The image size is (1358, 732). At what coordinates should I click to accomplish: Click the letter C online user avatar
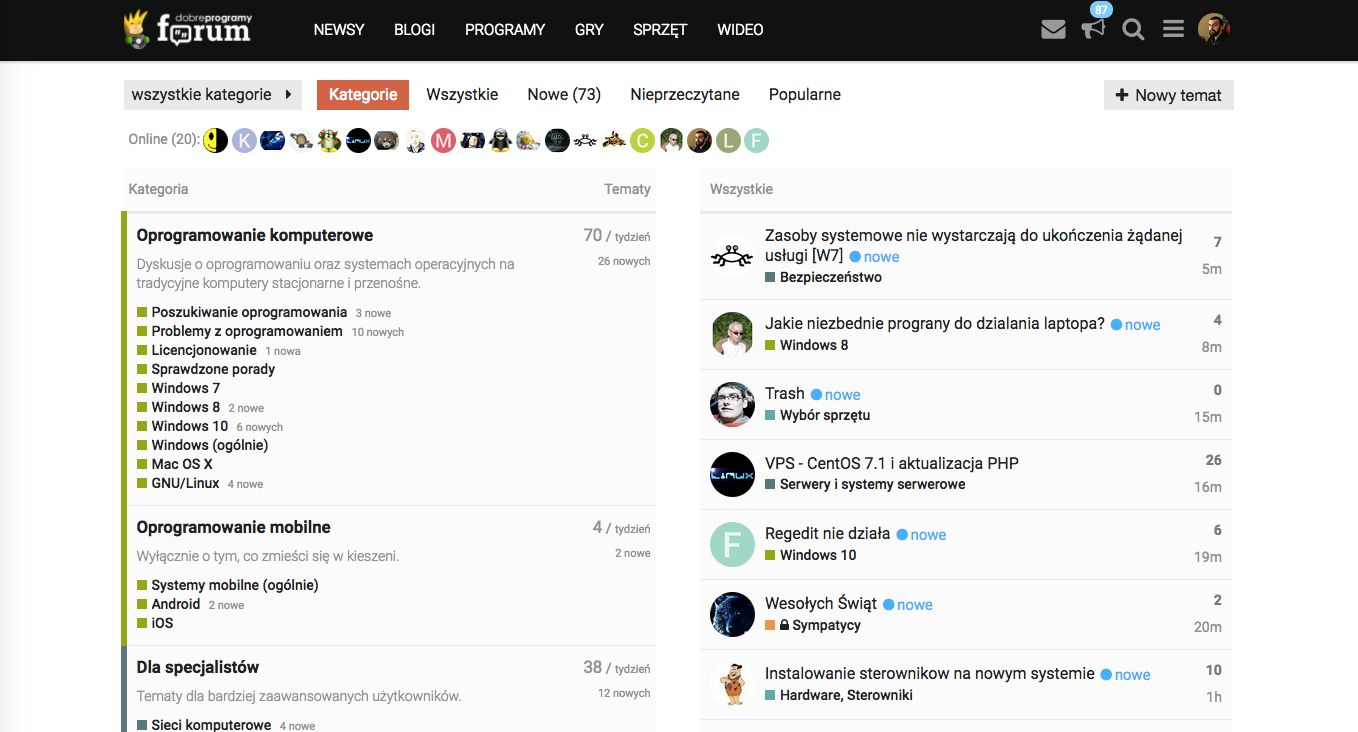pyautogui.click(x=642, y=141)
